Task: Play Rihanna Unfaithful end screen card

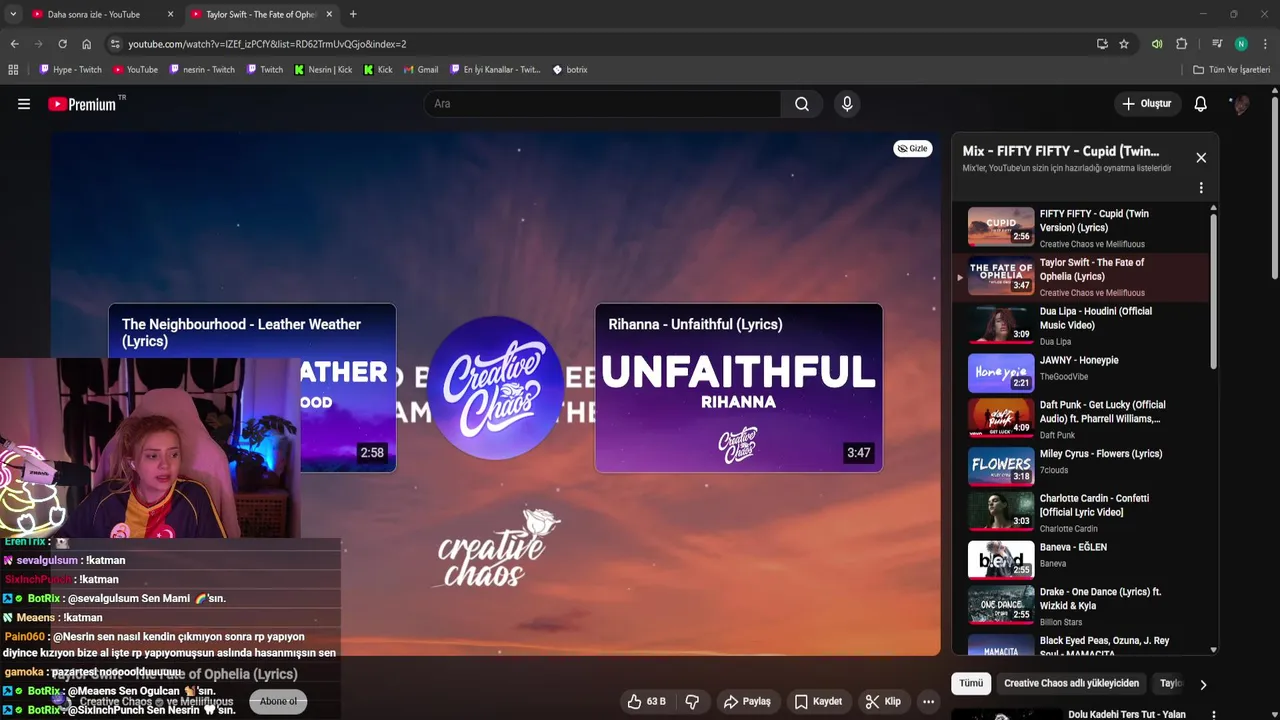Action: (739, 388)
